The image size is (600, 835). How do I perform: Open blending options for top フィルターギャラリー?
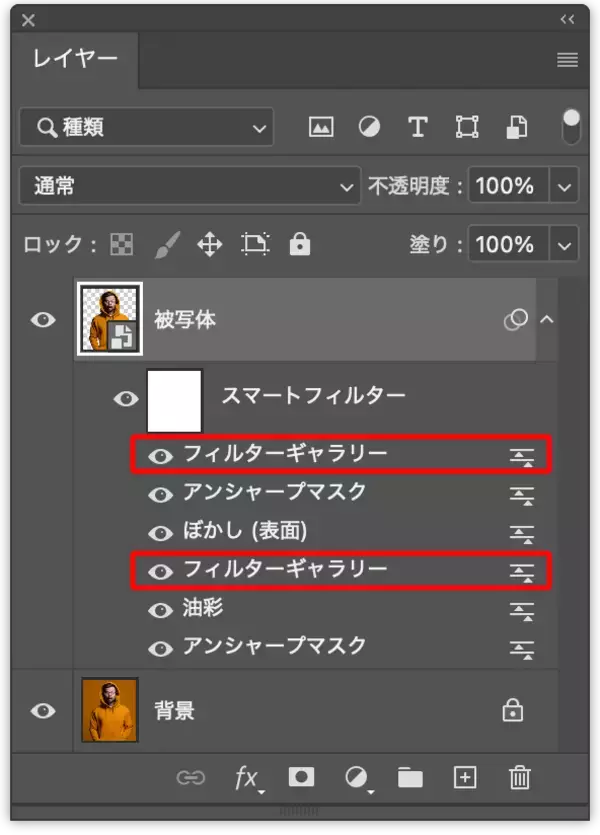coord(521,457)
